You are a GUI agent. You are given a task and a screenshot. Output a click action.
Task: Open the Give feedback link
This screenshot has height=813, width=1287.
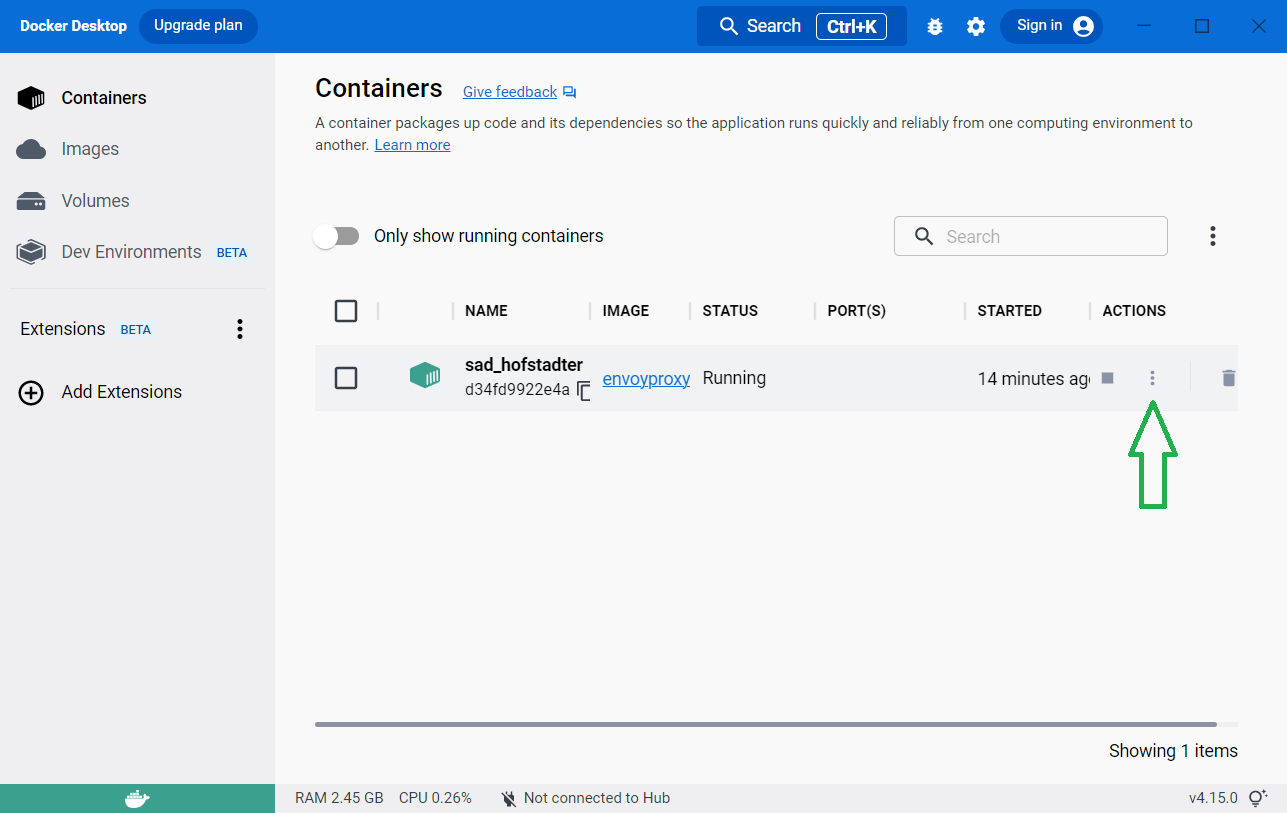(x=510, y=92)
